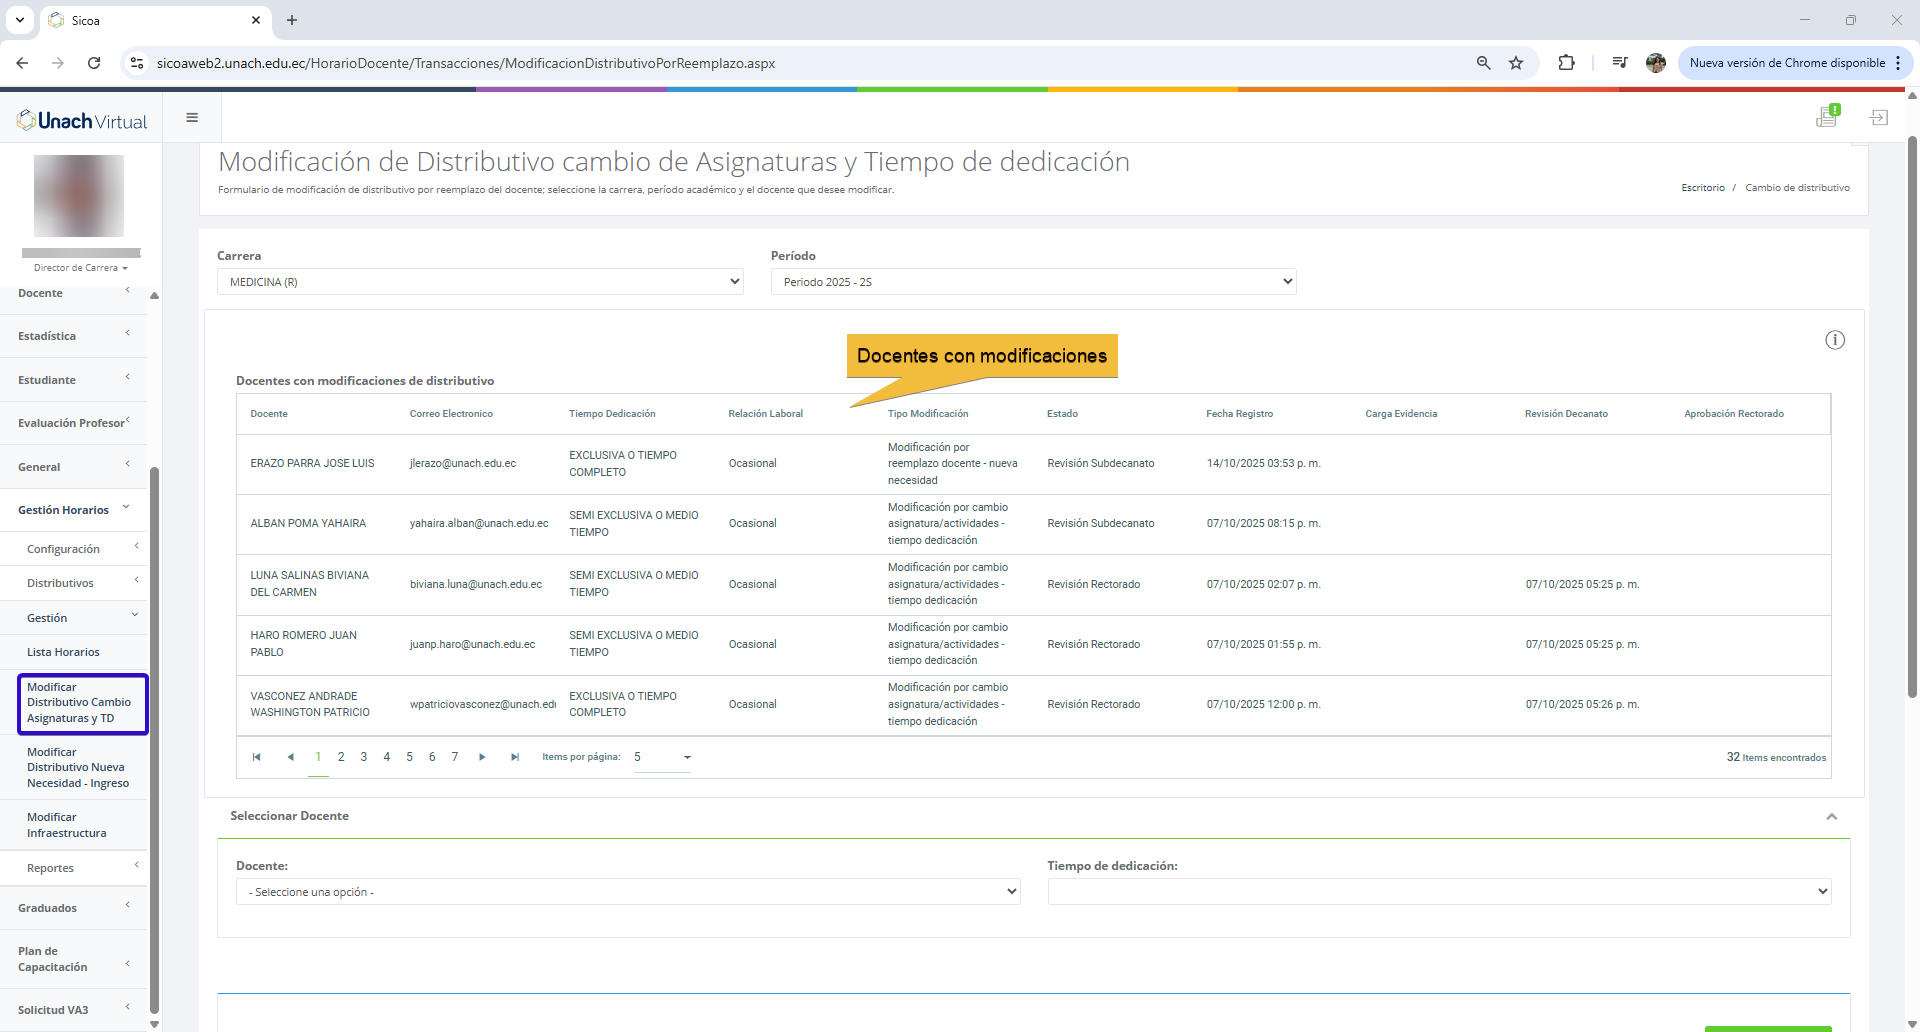Reload the page in the browser

point(94,63)
